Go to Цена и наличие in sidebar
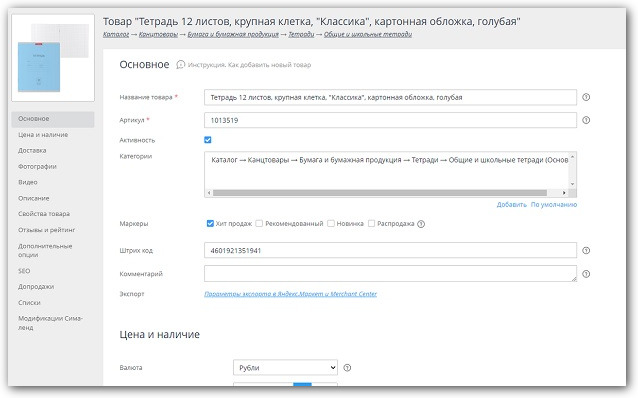638x398 pixels. click(x=43, y=135)
